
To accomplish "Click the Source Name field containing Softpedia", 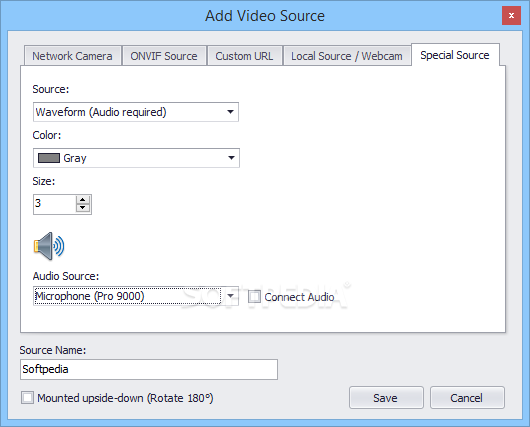I will tap(149, 369).
